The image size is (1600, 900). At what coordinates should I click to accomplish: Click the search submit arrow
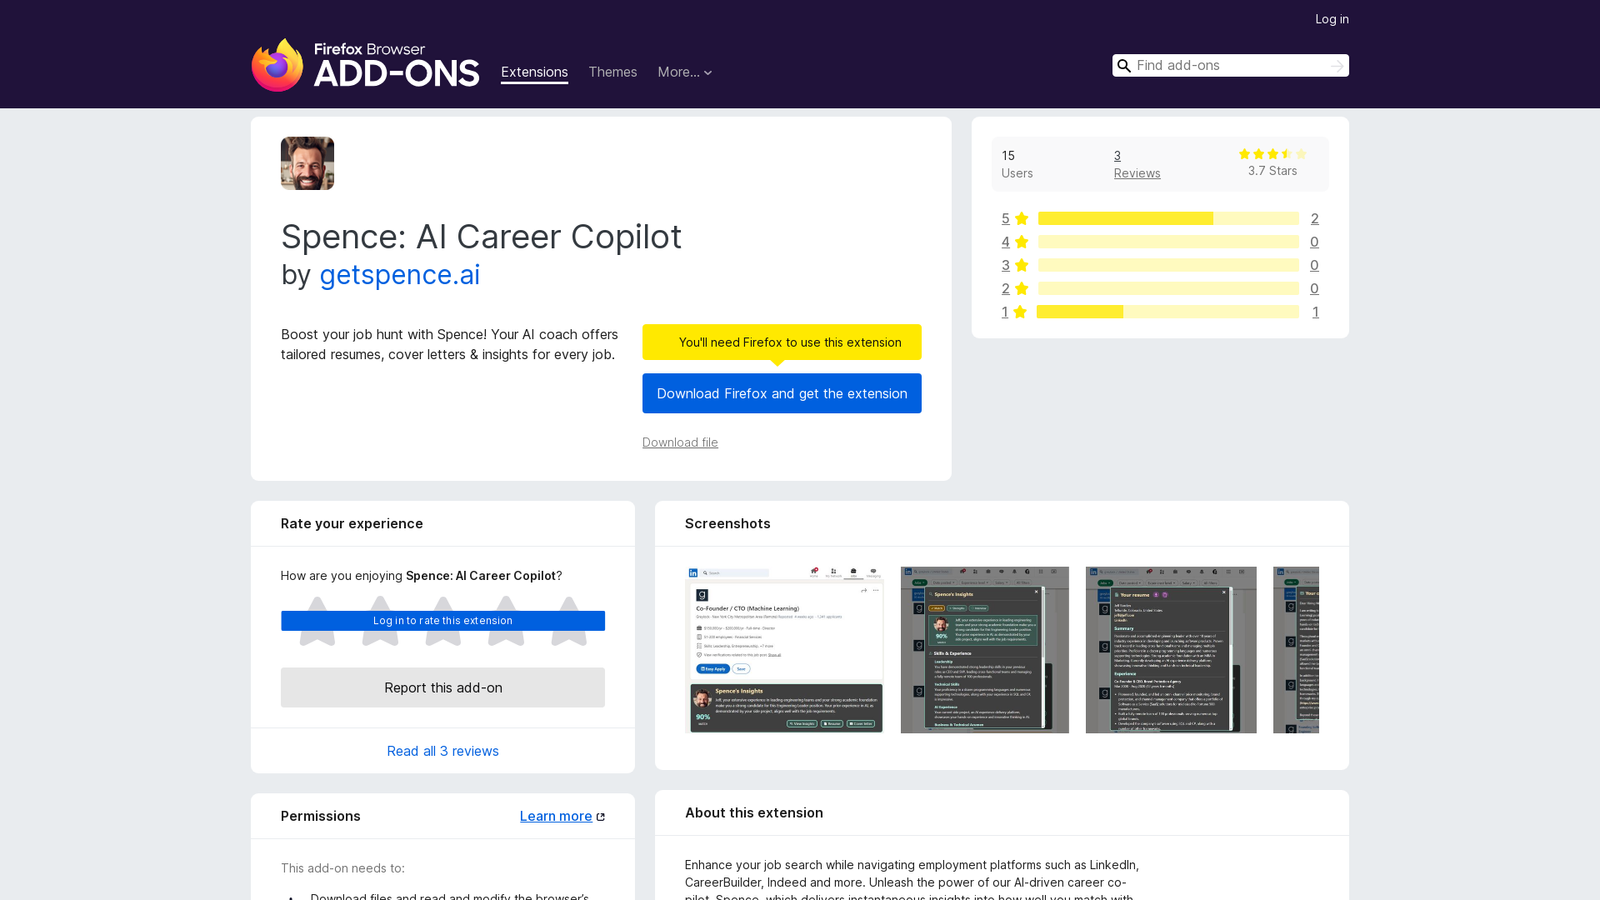coord(1337,66)
